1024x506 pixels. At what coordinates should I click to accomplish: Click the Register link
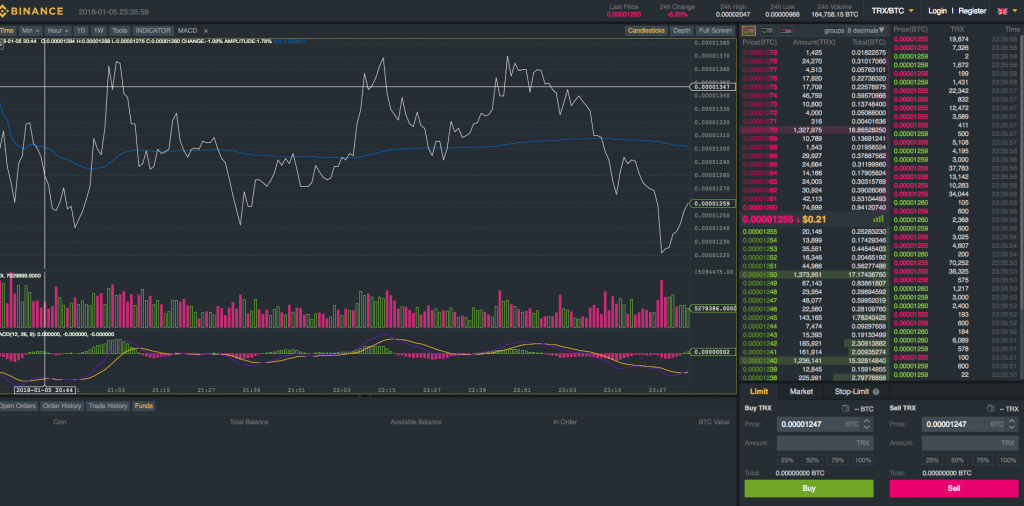coord(975,11)
